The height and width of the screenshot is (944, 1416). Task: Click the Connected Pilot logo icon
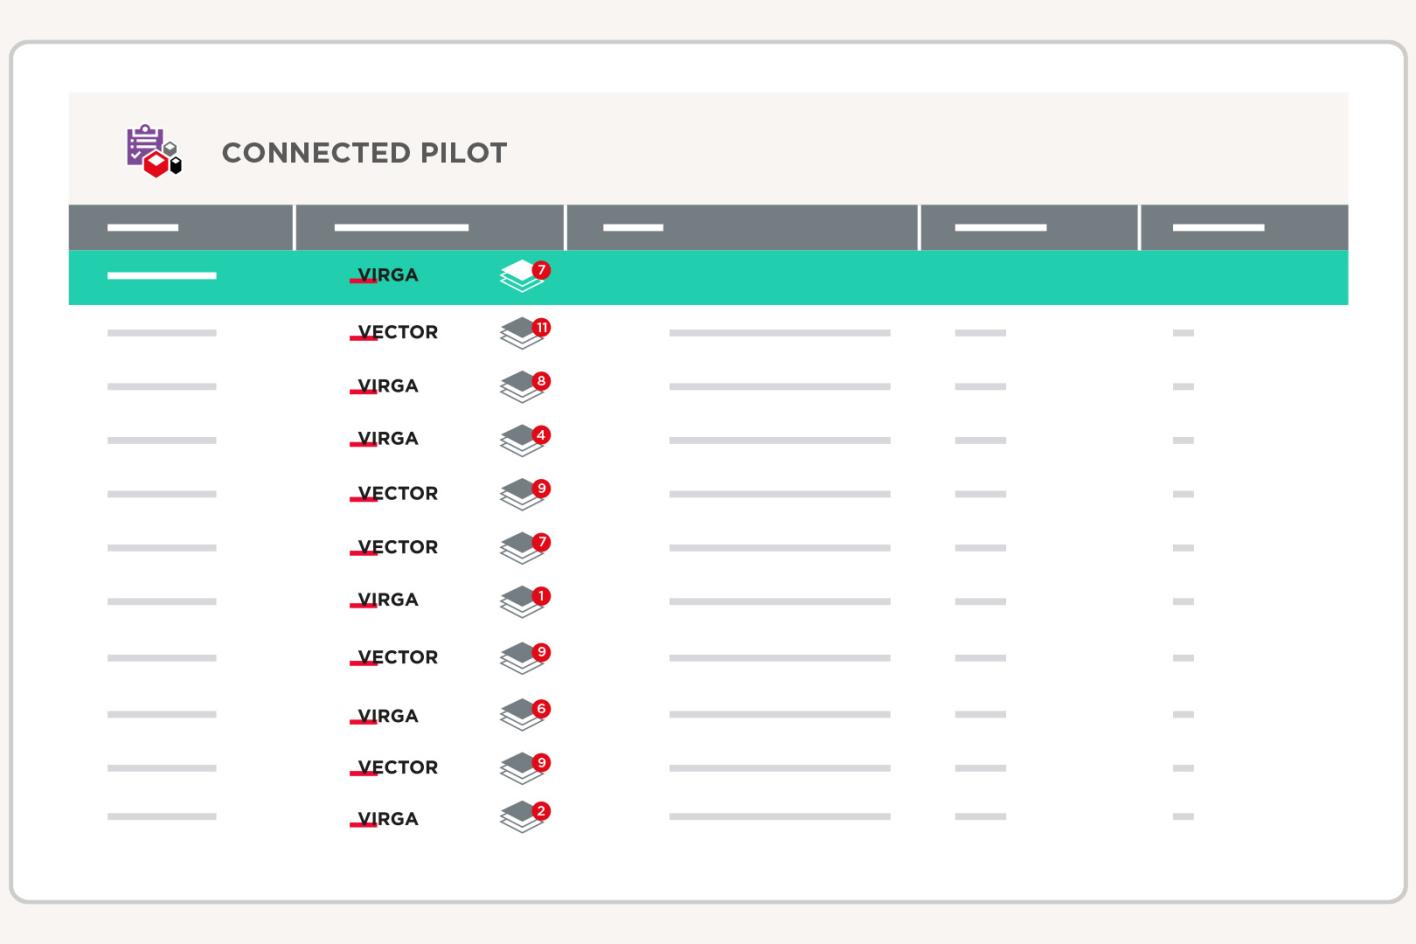(154, 151)
